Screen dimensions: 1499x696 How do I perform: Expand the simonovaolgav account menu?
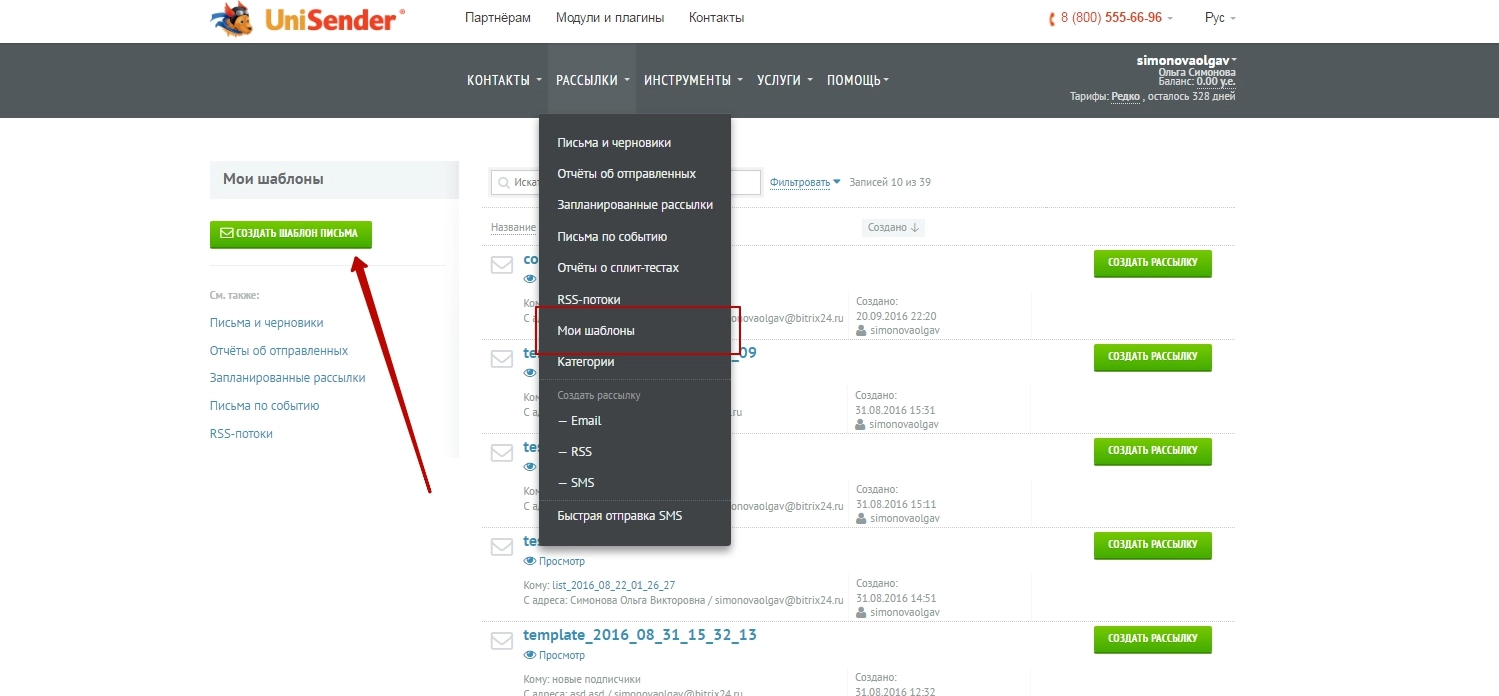point(1185,60)
